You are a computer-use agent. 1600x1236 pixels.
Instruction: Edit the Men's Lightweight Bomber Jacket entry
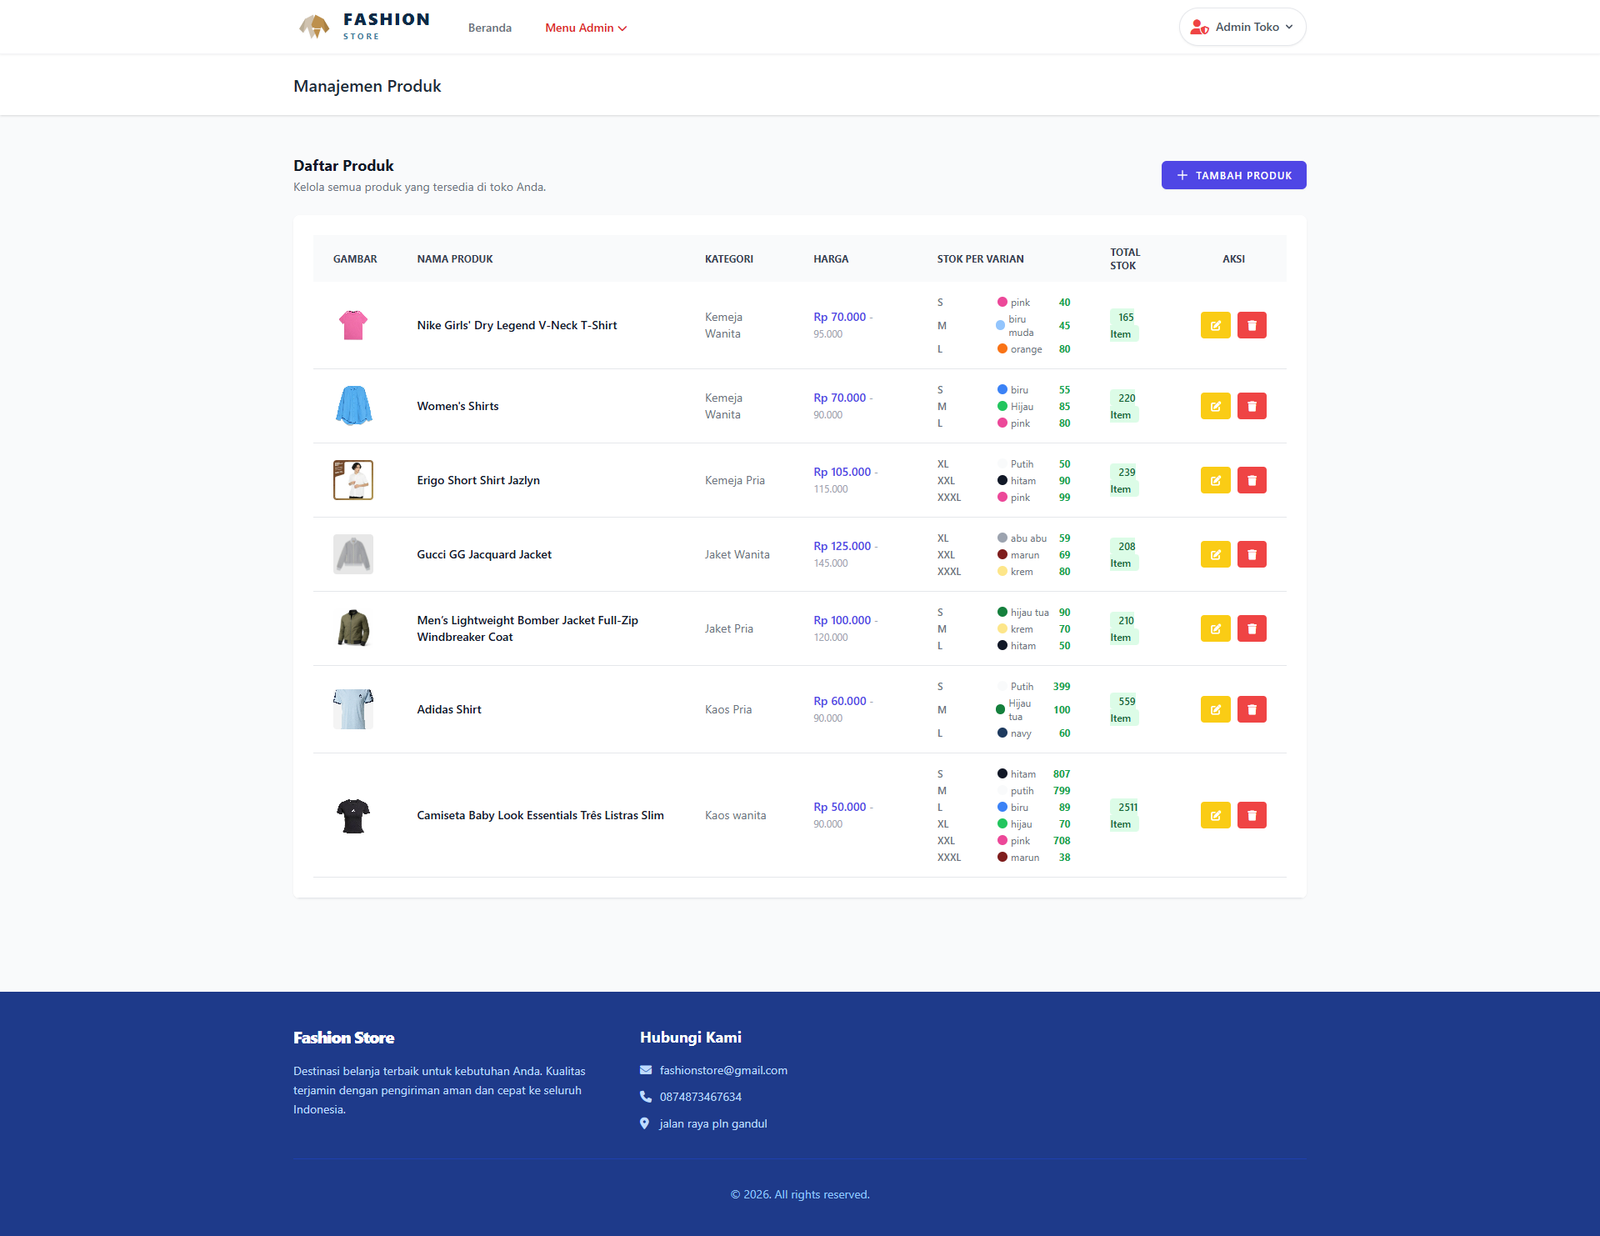(1215, 628)
